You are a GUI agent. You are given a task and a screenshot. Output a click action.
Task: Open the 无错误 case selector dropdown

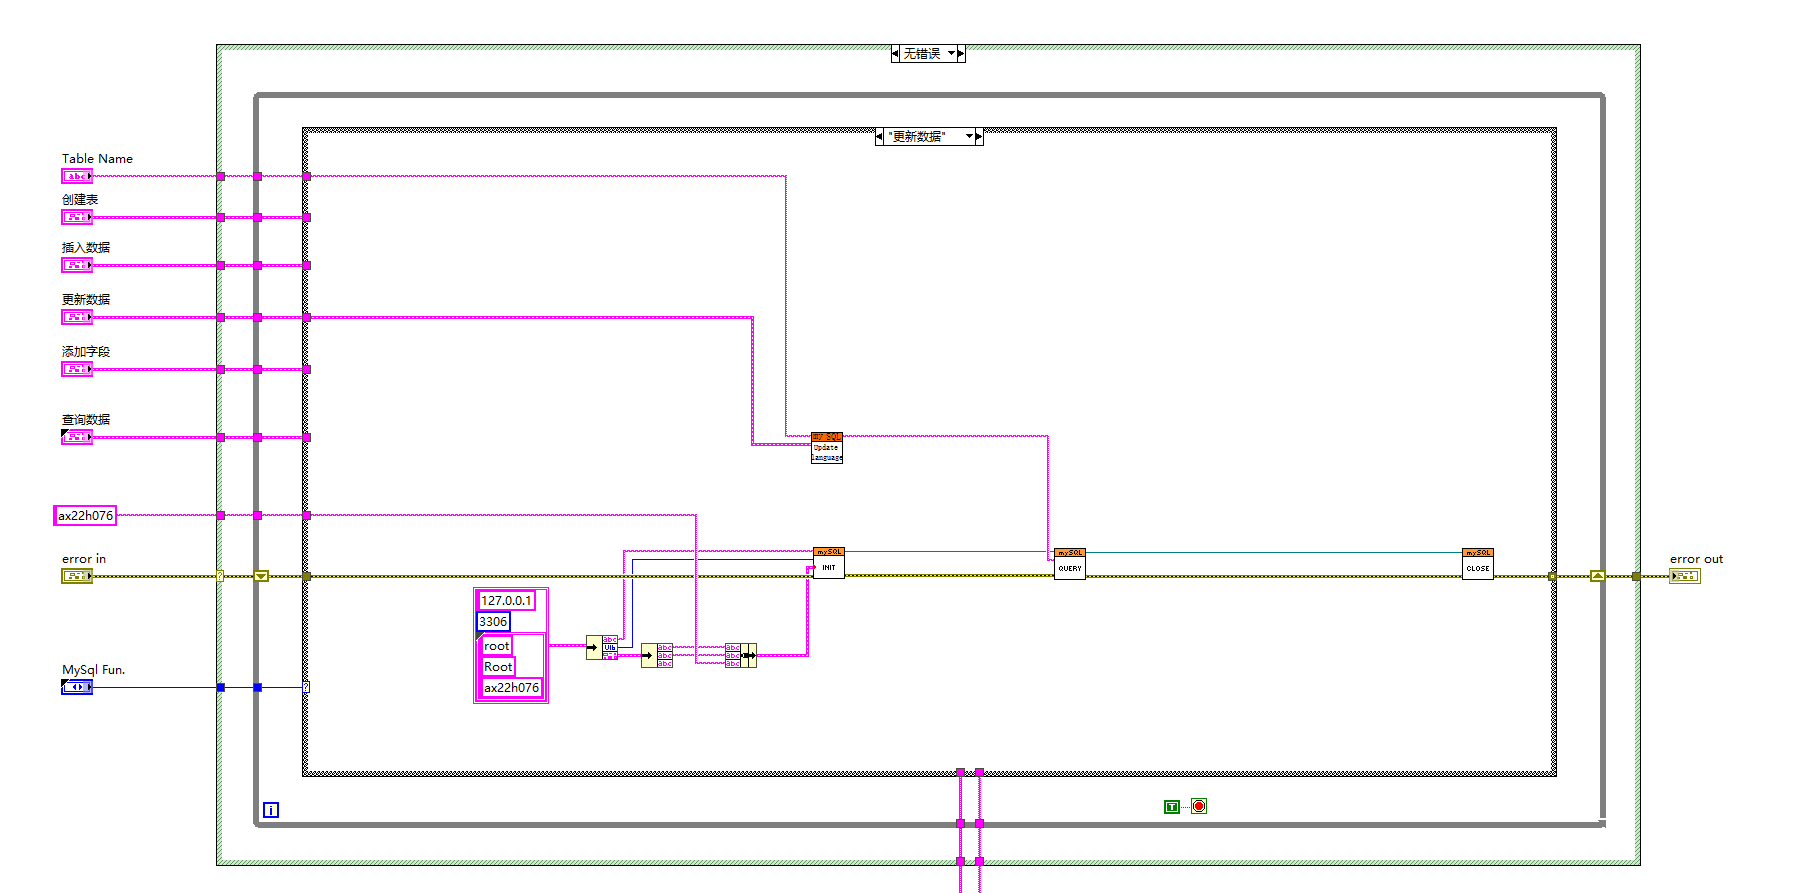click(952, 54)
